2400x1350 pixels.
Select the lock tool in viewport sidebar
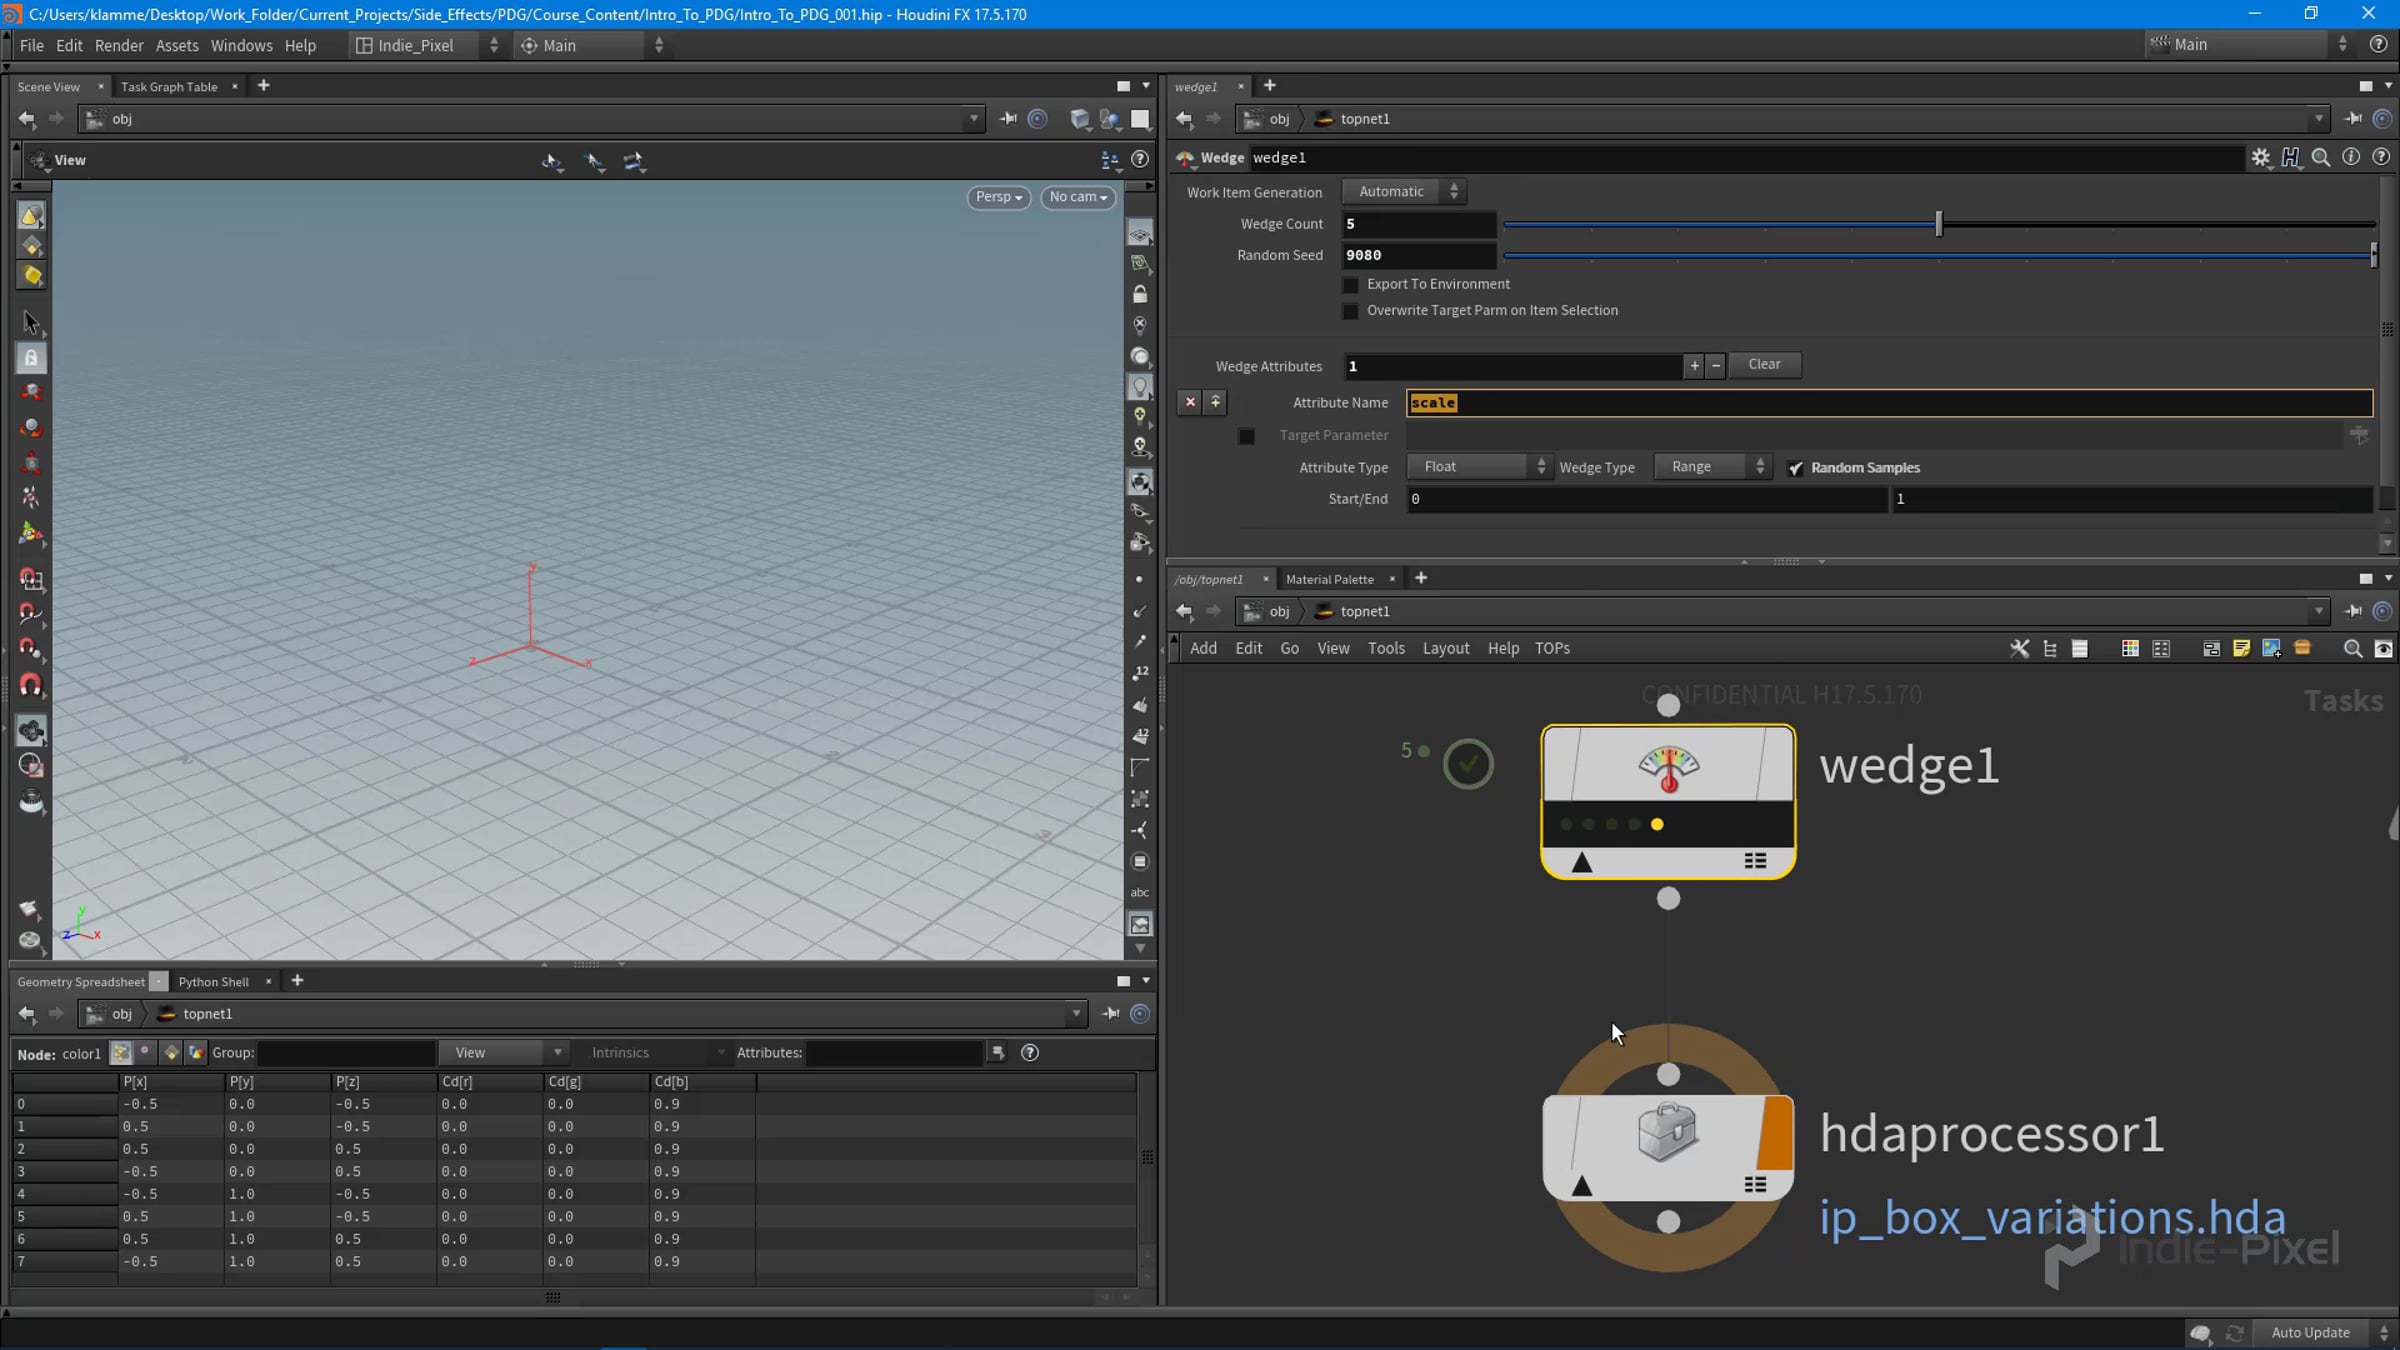pos(31,357)
